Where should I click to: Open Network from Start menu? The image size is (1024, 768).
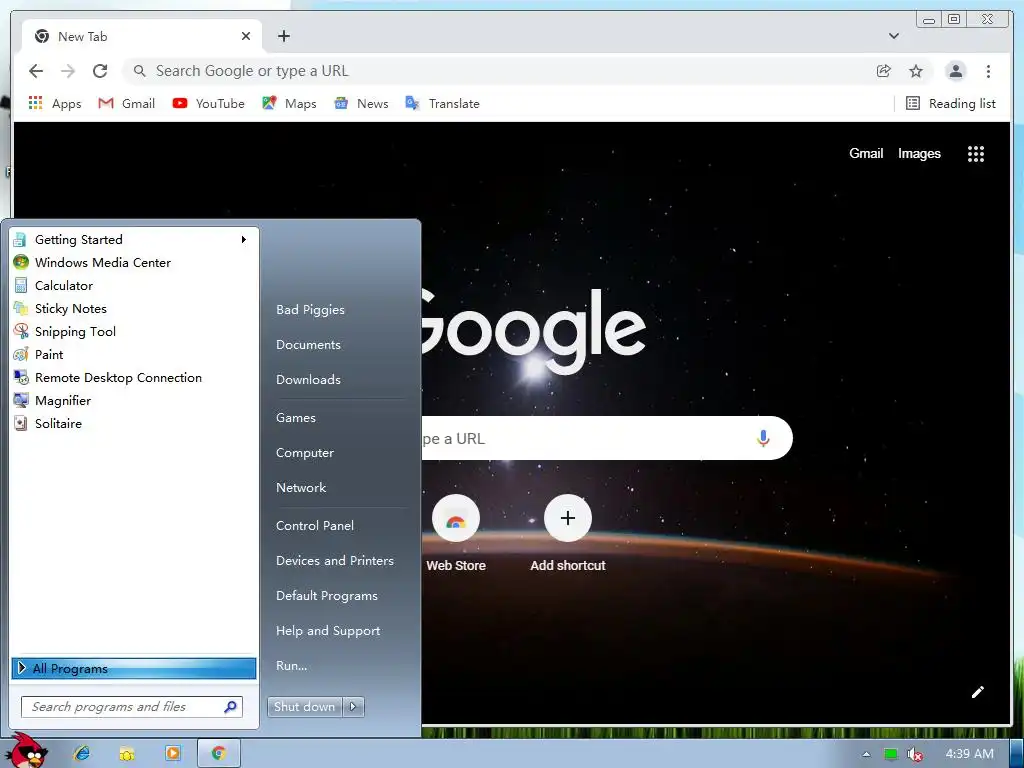point(300,488)
